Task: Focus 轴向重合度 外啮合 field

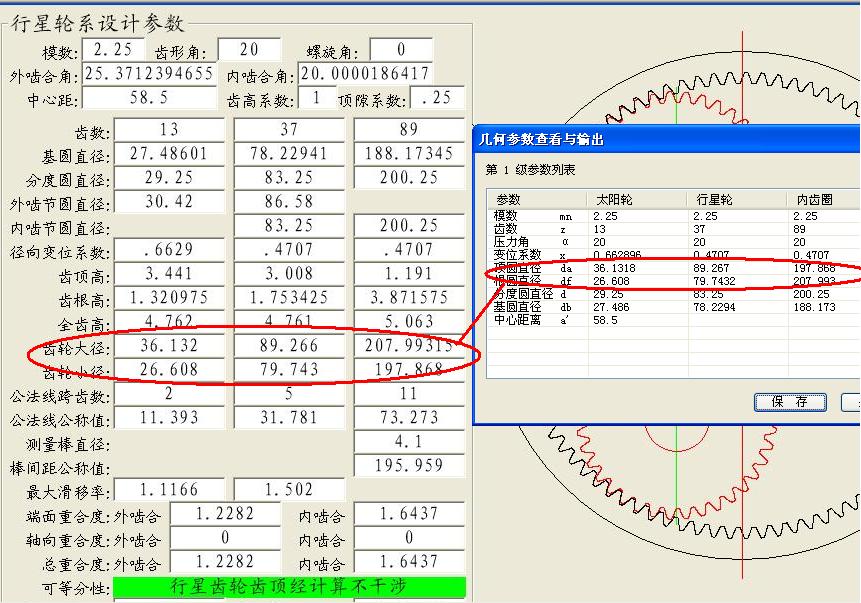Action: 225,538
